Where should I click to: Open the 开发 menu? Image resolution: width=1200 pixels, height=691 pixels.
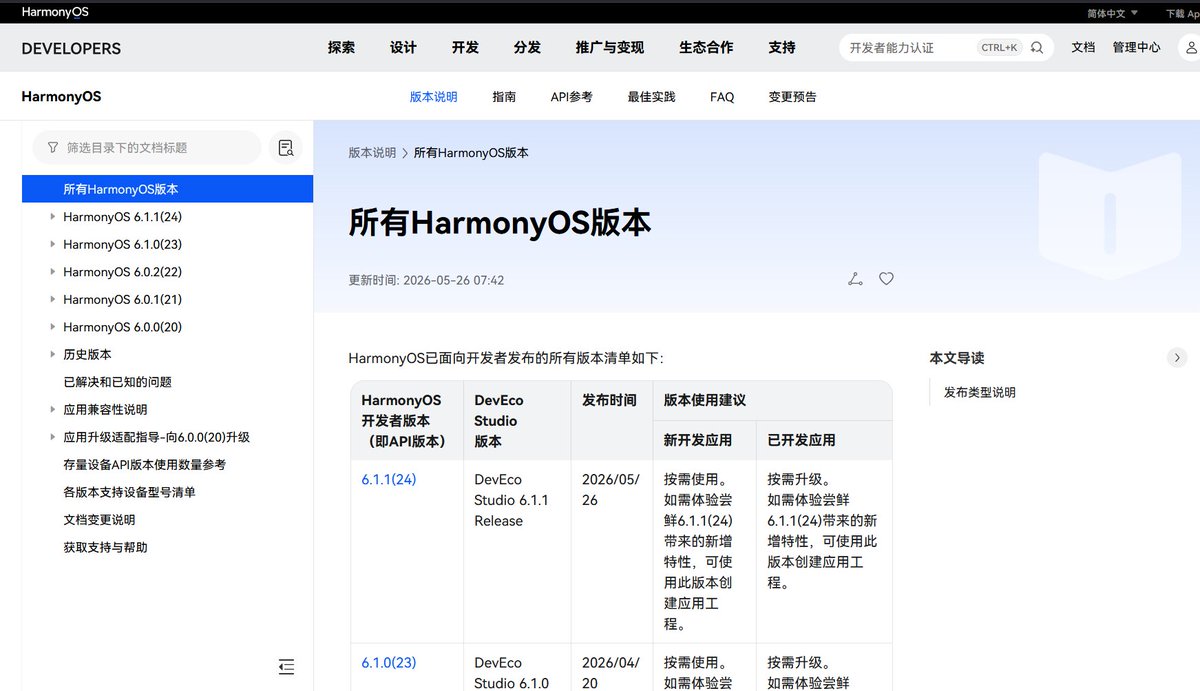465,47
